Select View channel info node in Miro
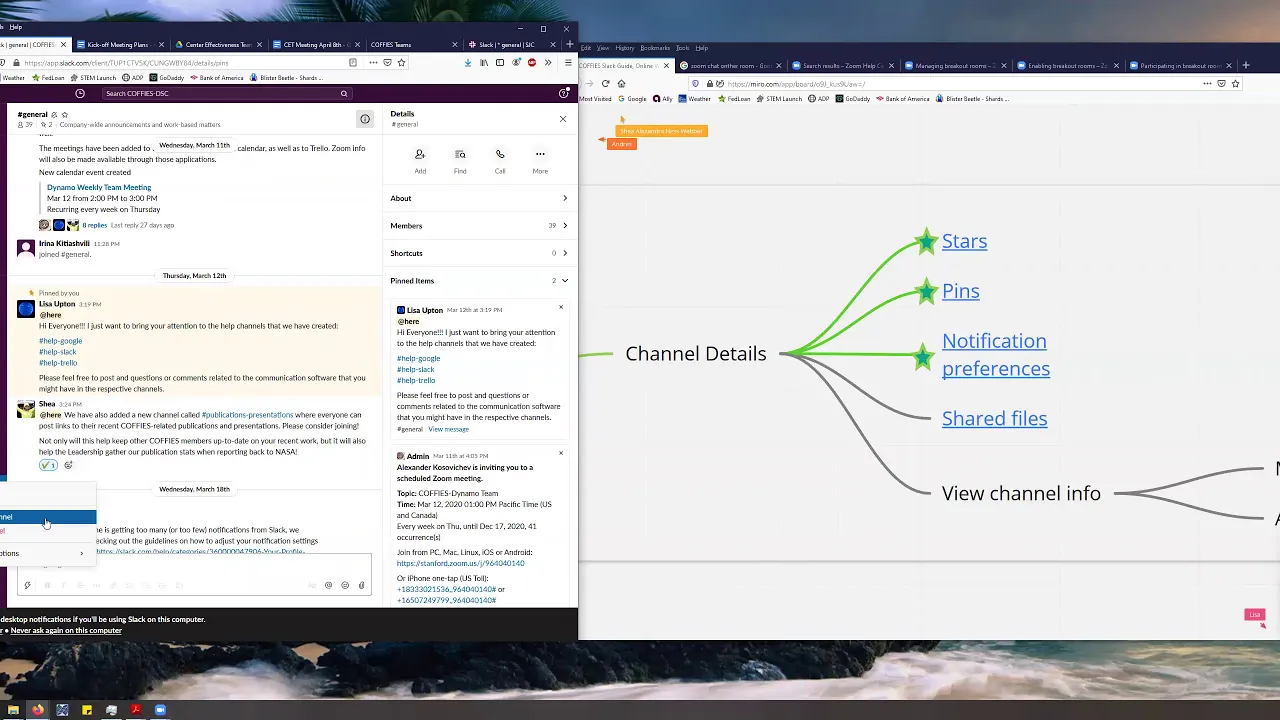Viewport: 1280px width, 720px height. 1021,493
